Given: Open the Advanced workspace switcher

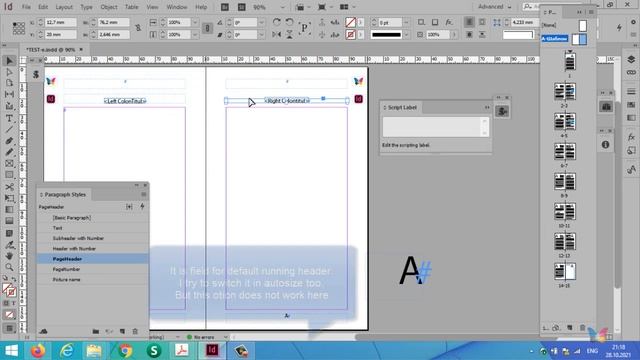Looking at the screenshot, I should (495, 7).
